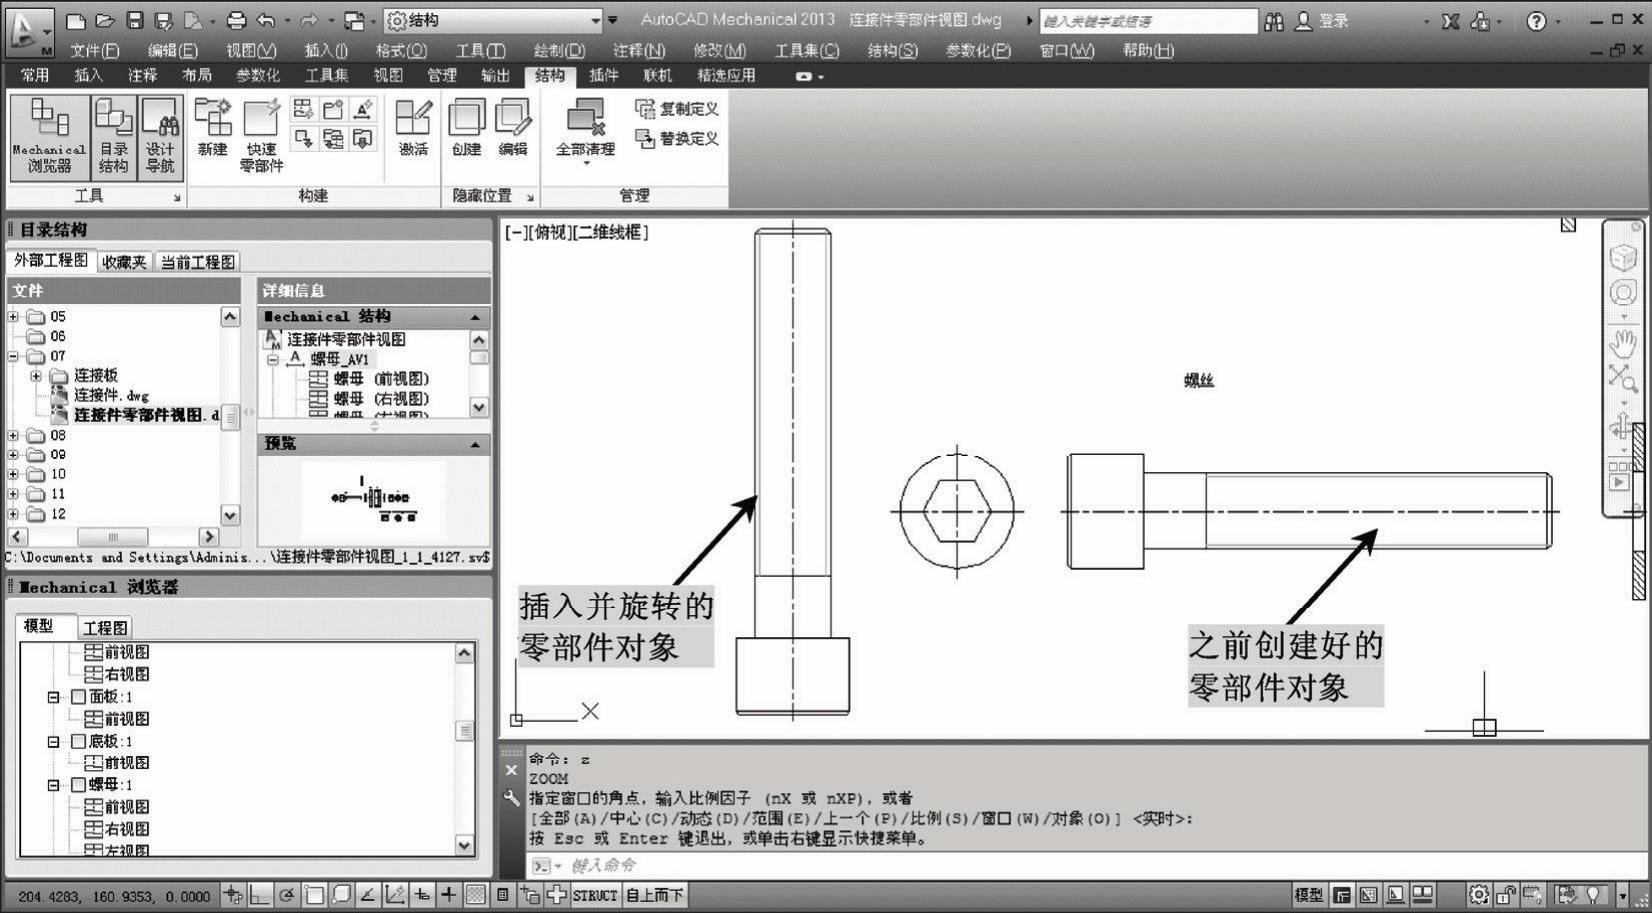Click the 替换定义 button

click(677, 139)
